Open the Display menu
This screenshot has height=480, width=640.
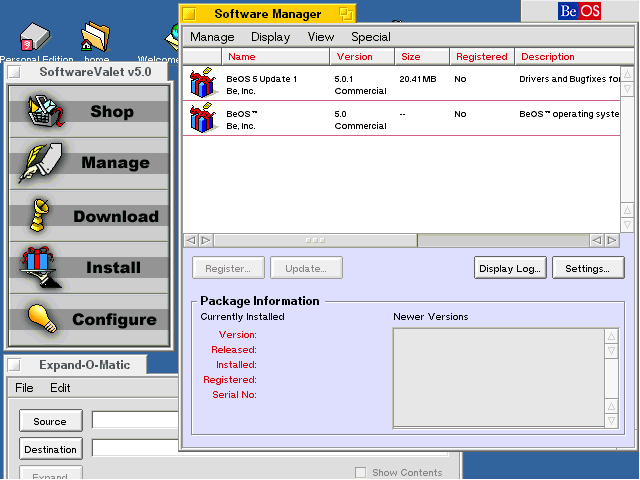pos(270,37)
